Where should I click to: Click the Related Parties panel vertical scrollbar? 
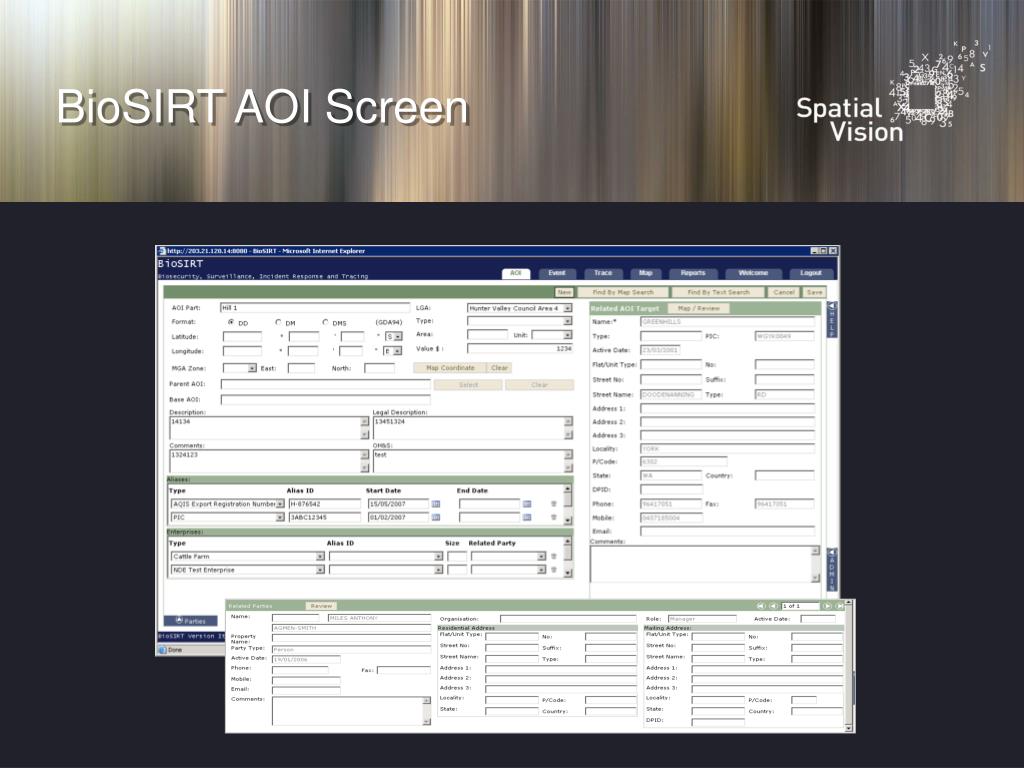[x=849, y=665]
